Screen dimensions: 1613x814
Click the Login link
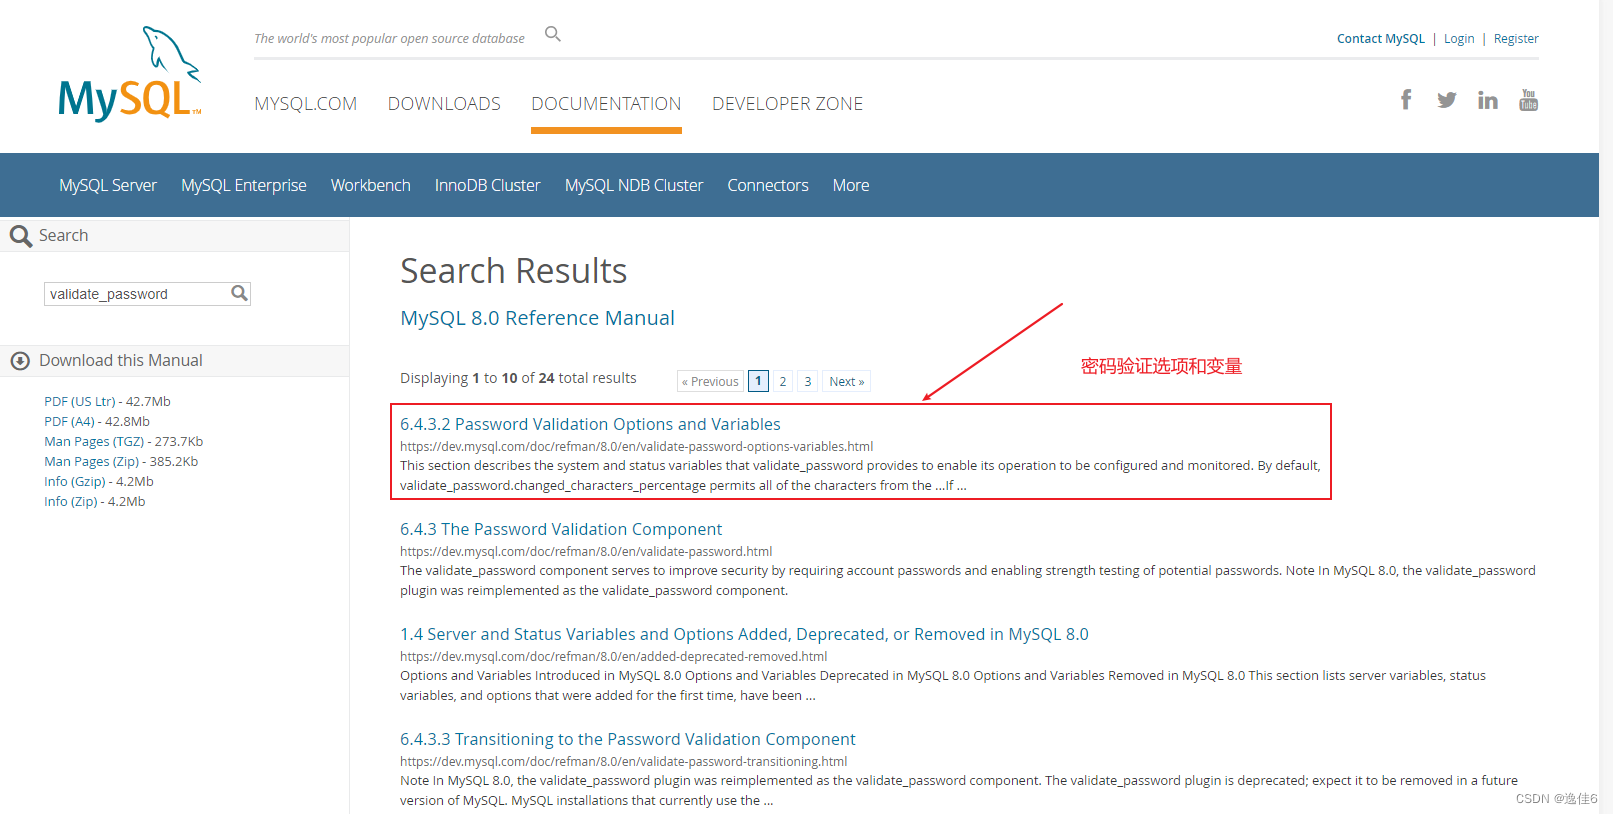coord(1459,39)
